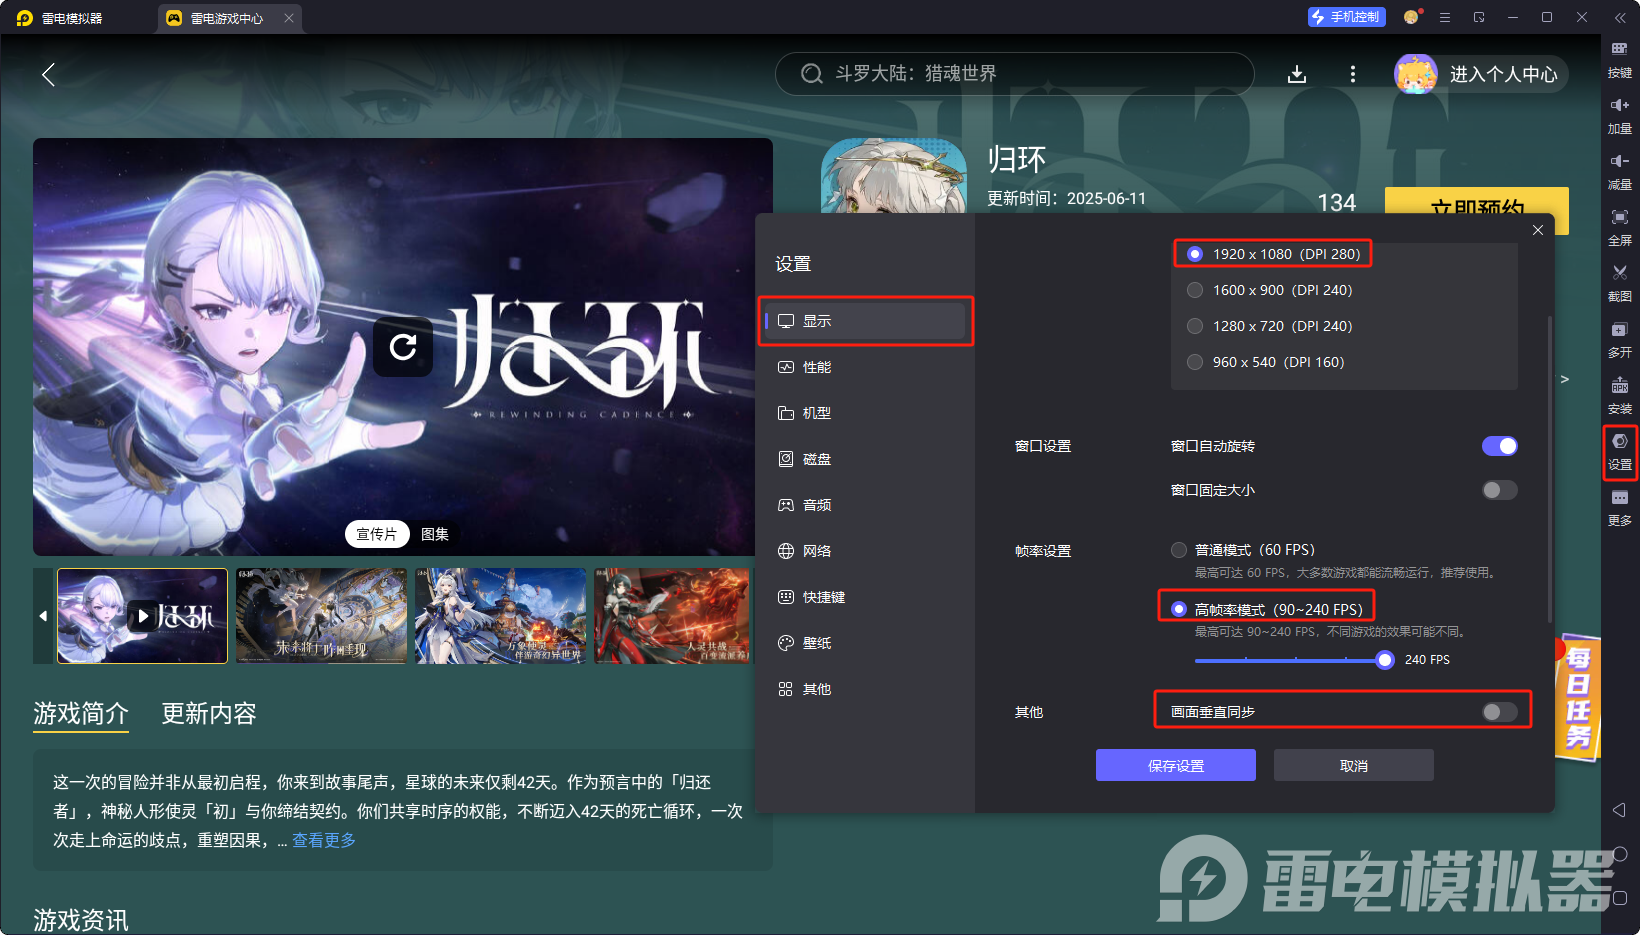This screenshot has width=1640, height=935.
Task: Choose the 960 x 540 resolution
Action: click(x=1195, y=362)
